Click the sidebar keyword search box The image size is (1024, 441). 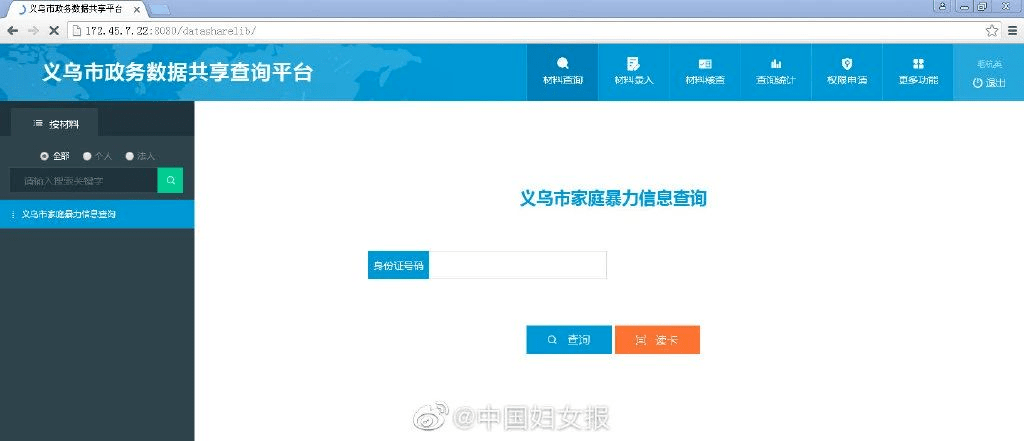[x=84, y=180]
